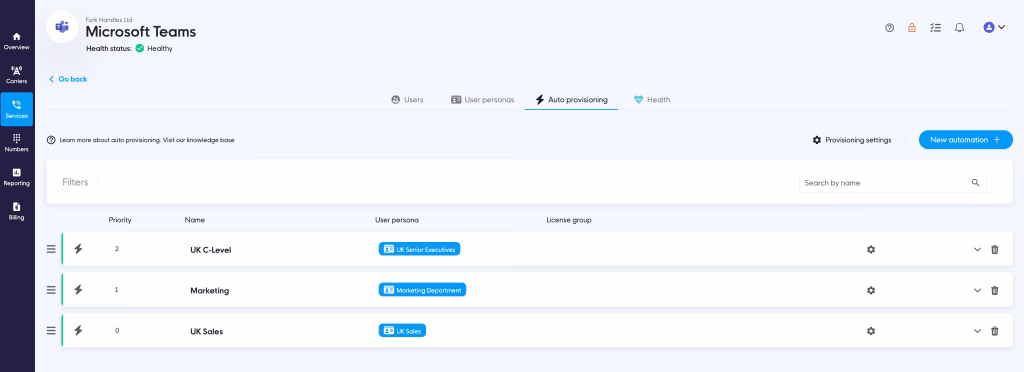
Task: Open settings gear for UK C-Level automation
Action: [x=871, y=249]
